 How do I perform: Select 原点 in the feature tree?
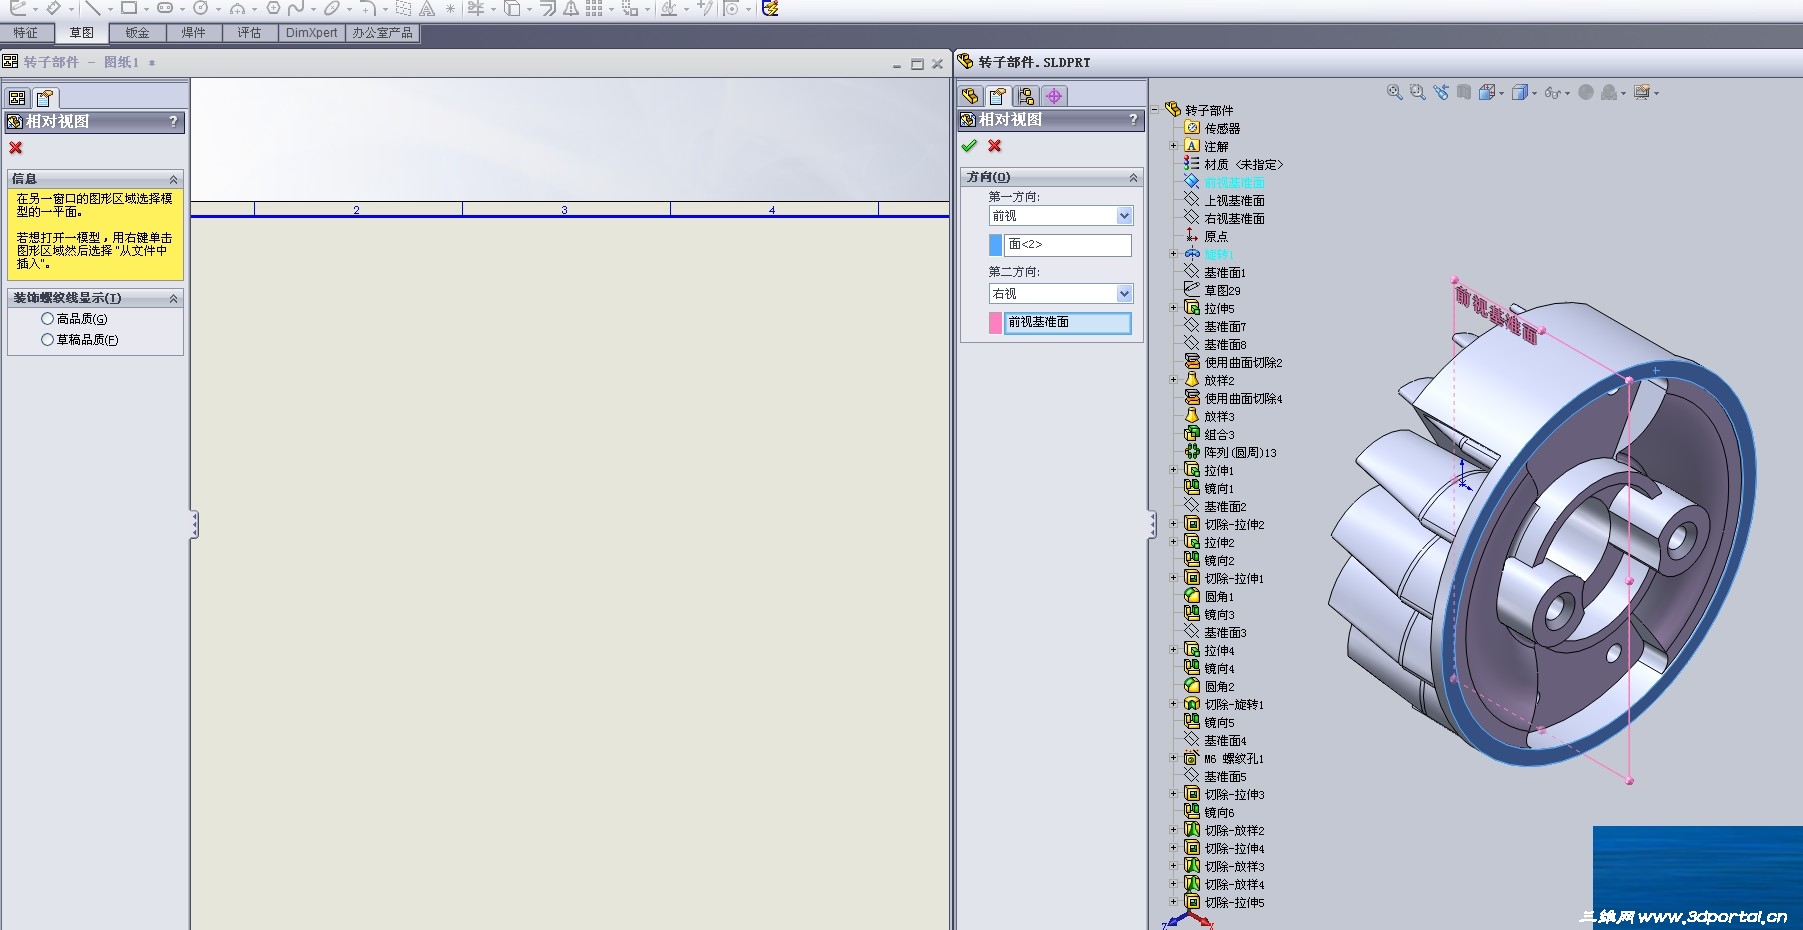coord(1215,236)
